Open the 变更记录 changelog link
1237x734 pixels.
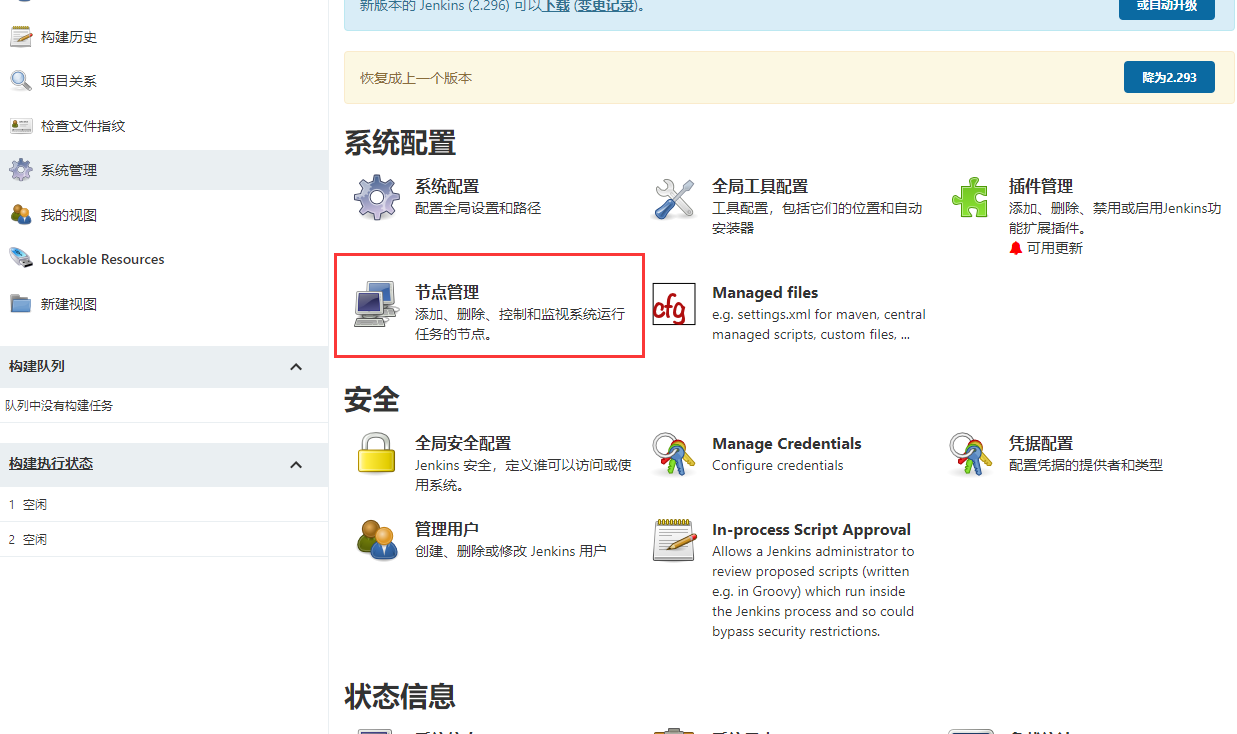point(606,6)
